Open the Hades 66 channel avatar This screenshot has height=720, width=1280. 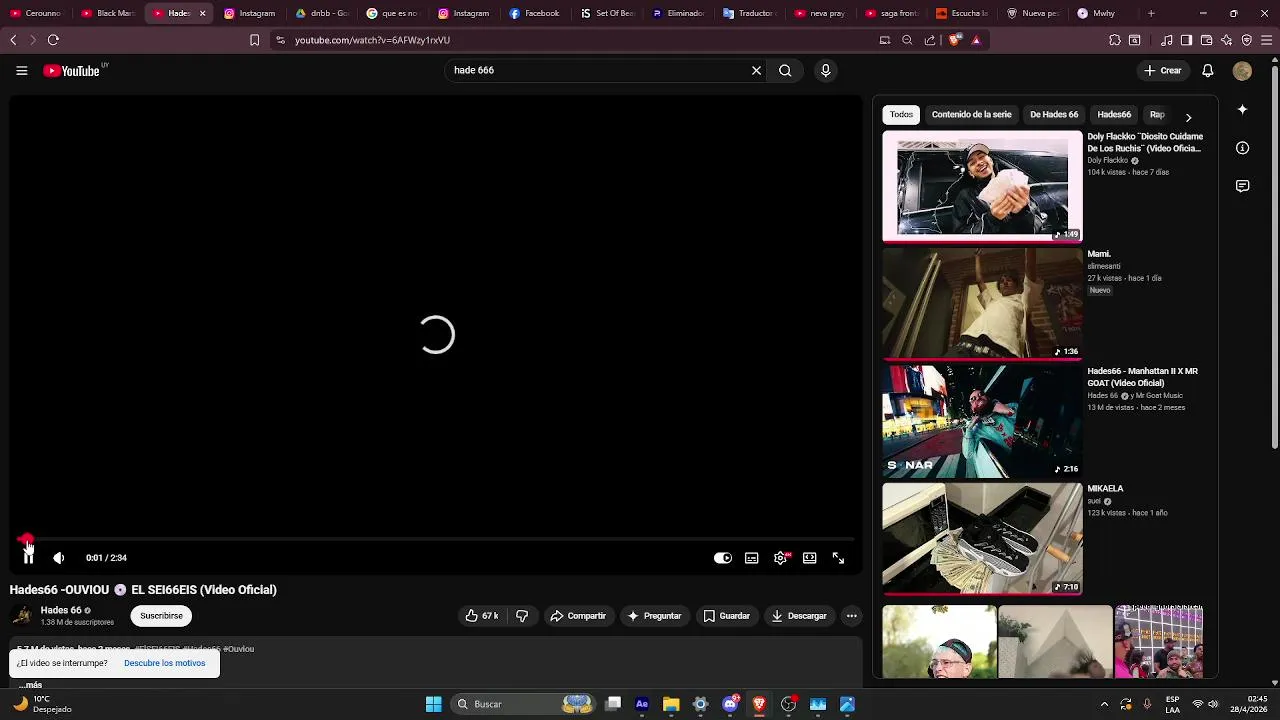point(22,616)
